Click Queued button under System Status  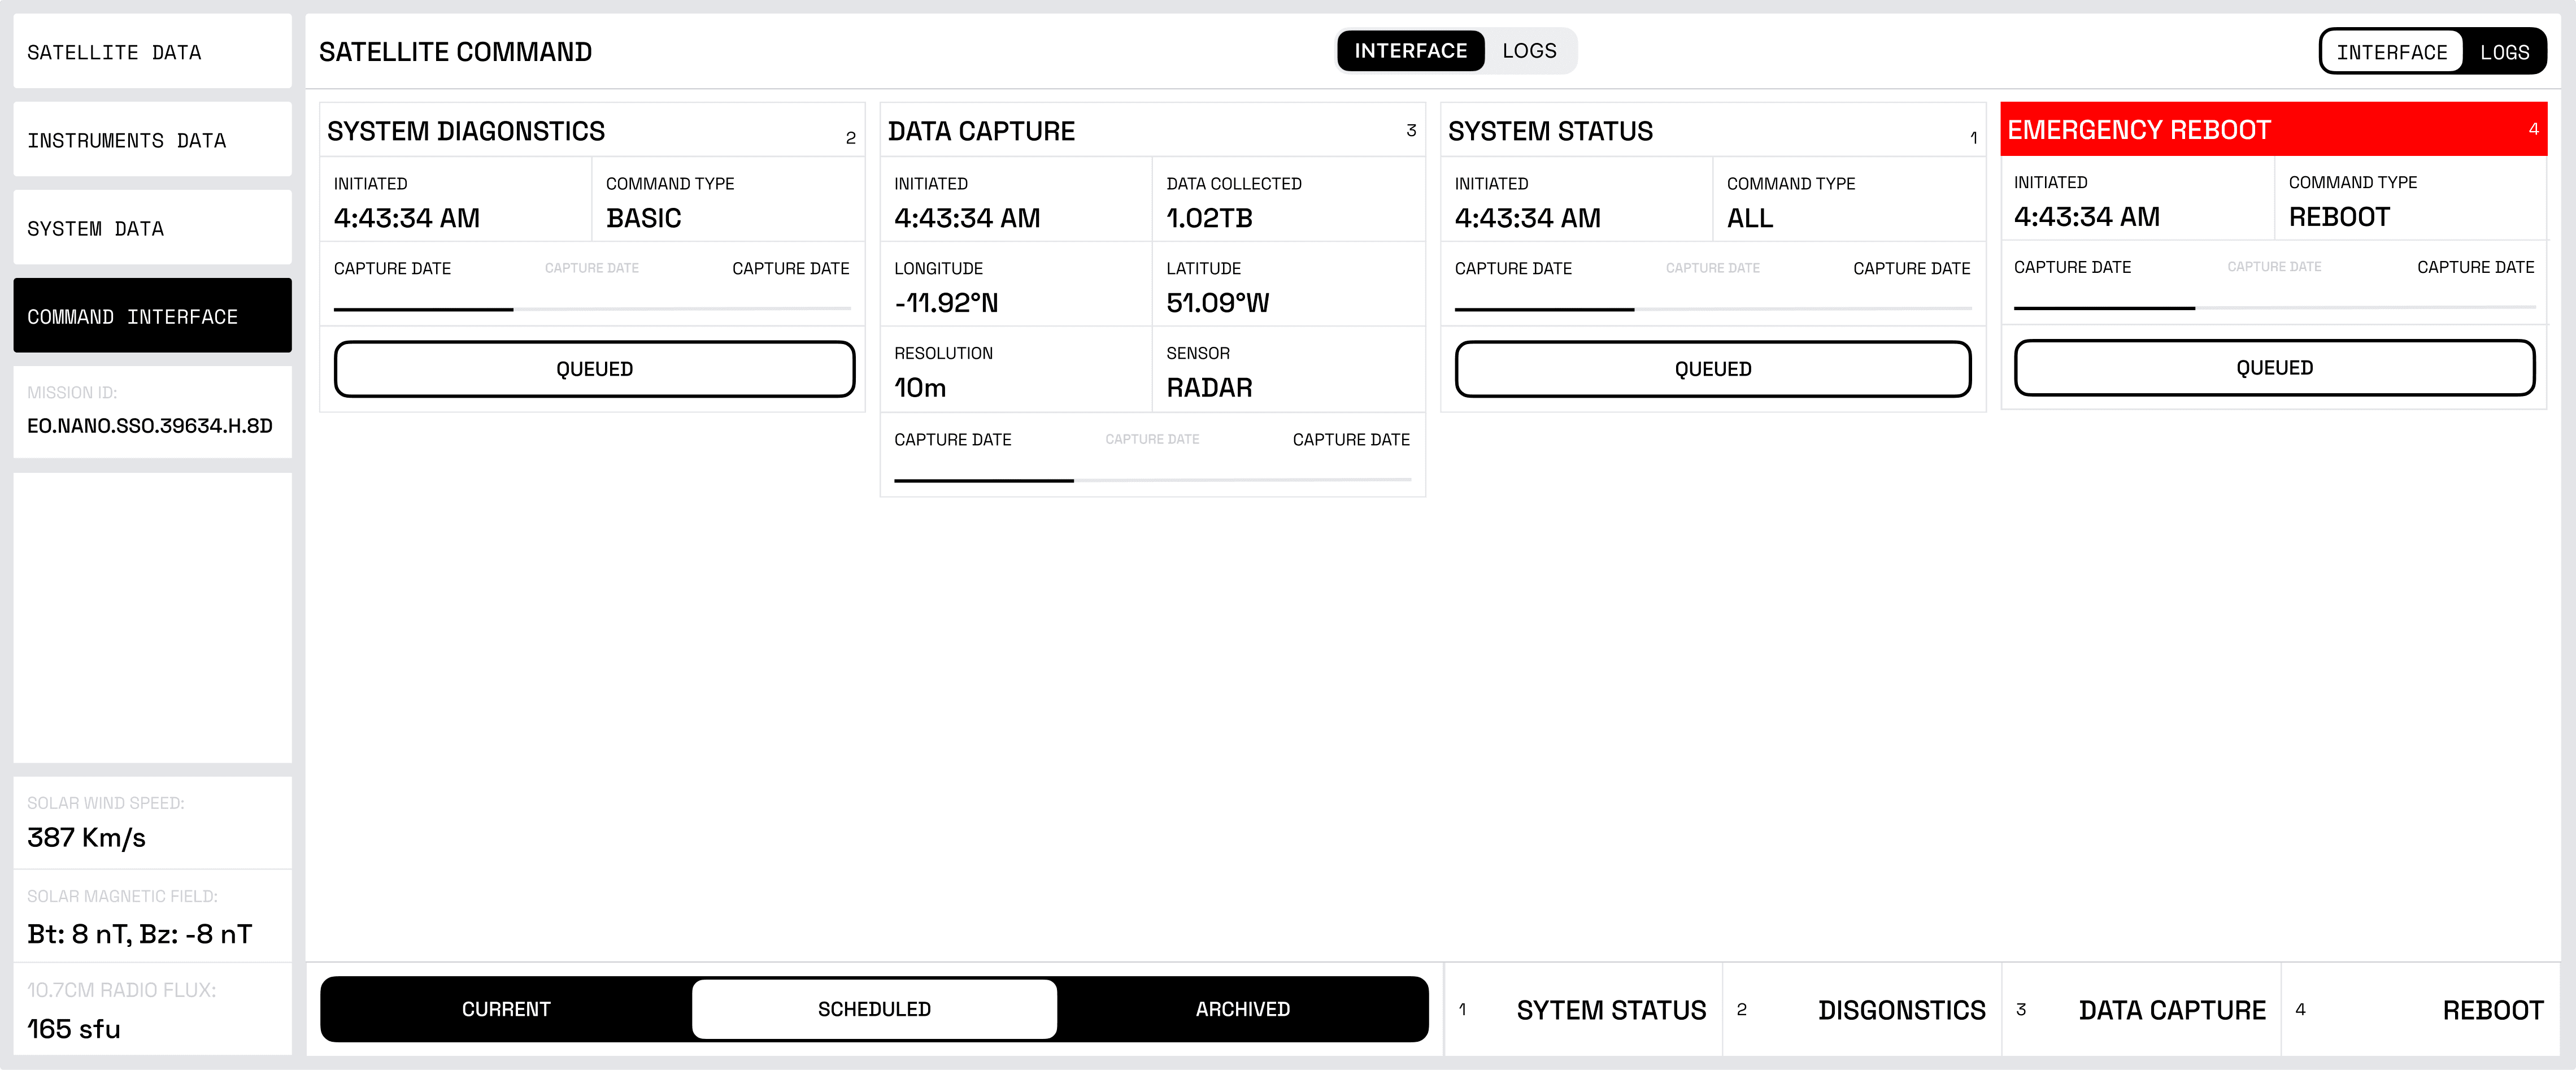[1712, 369]
